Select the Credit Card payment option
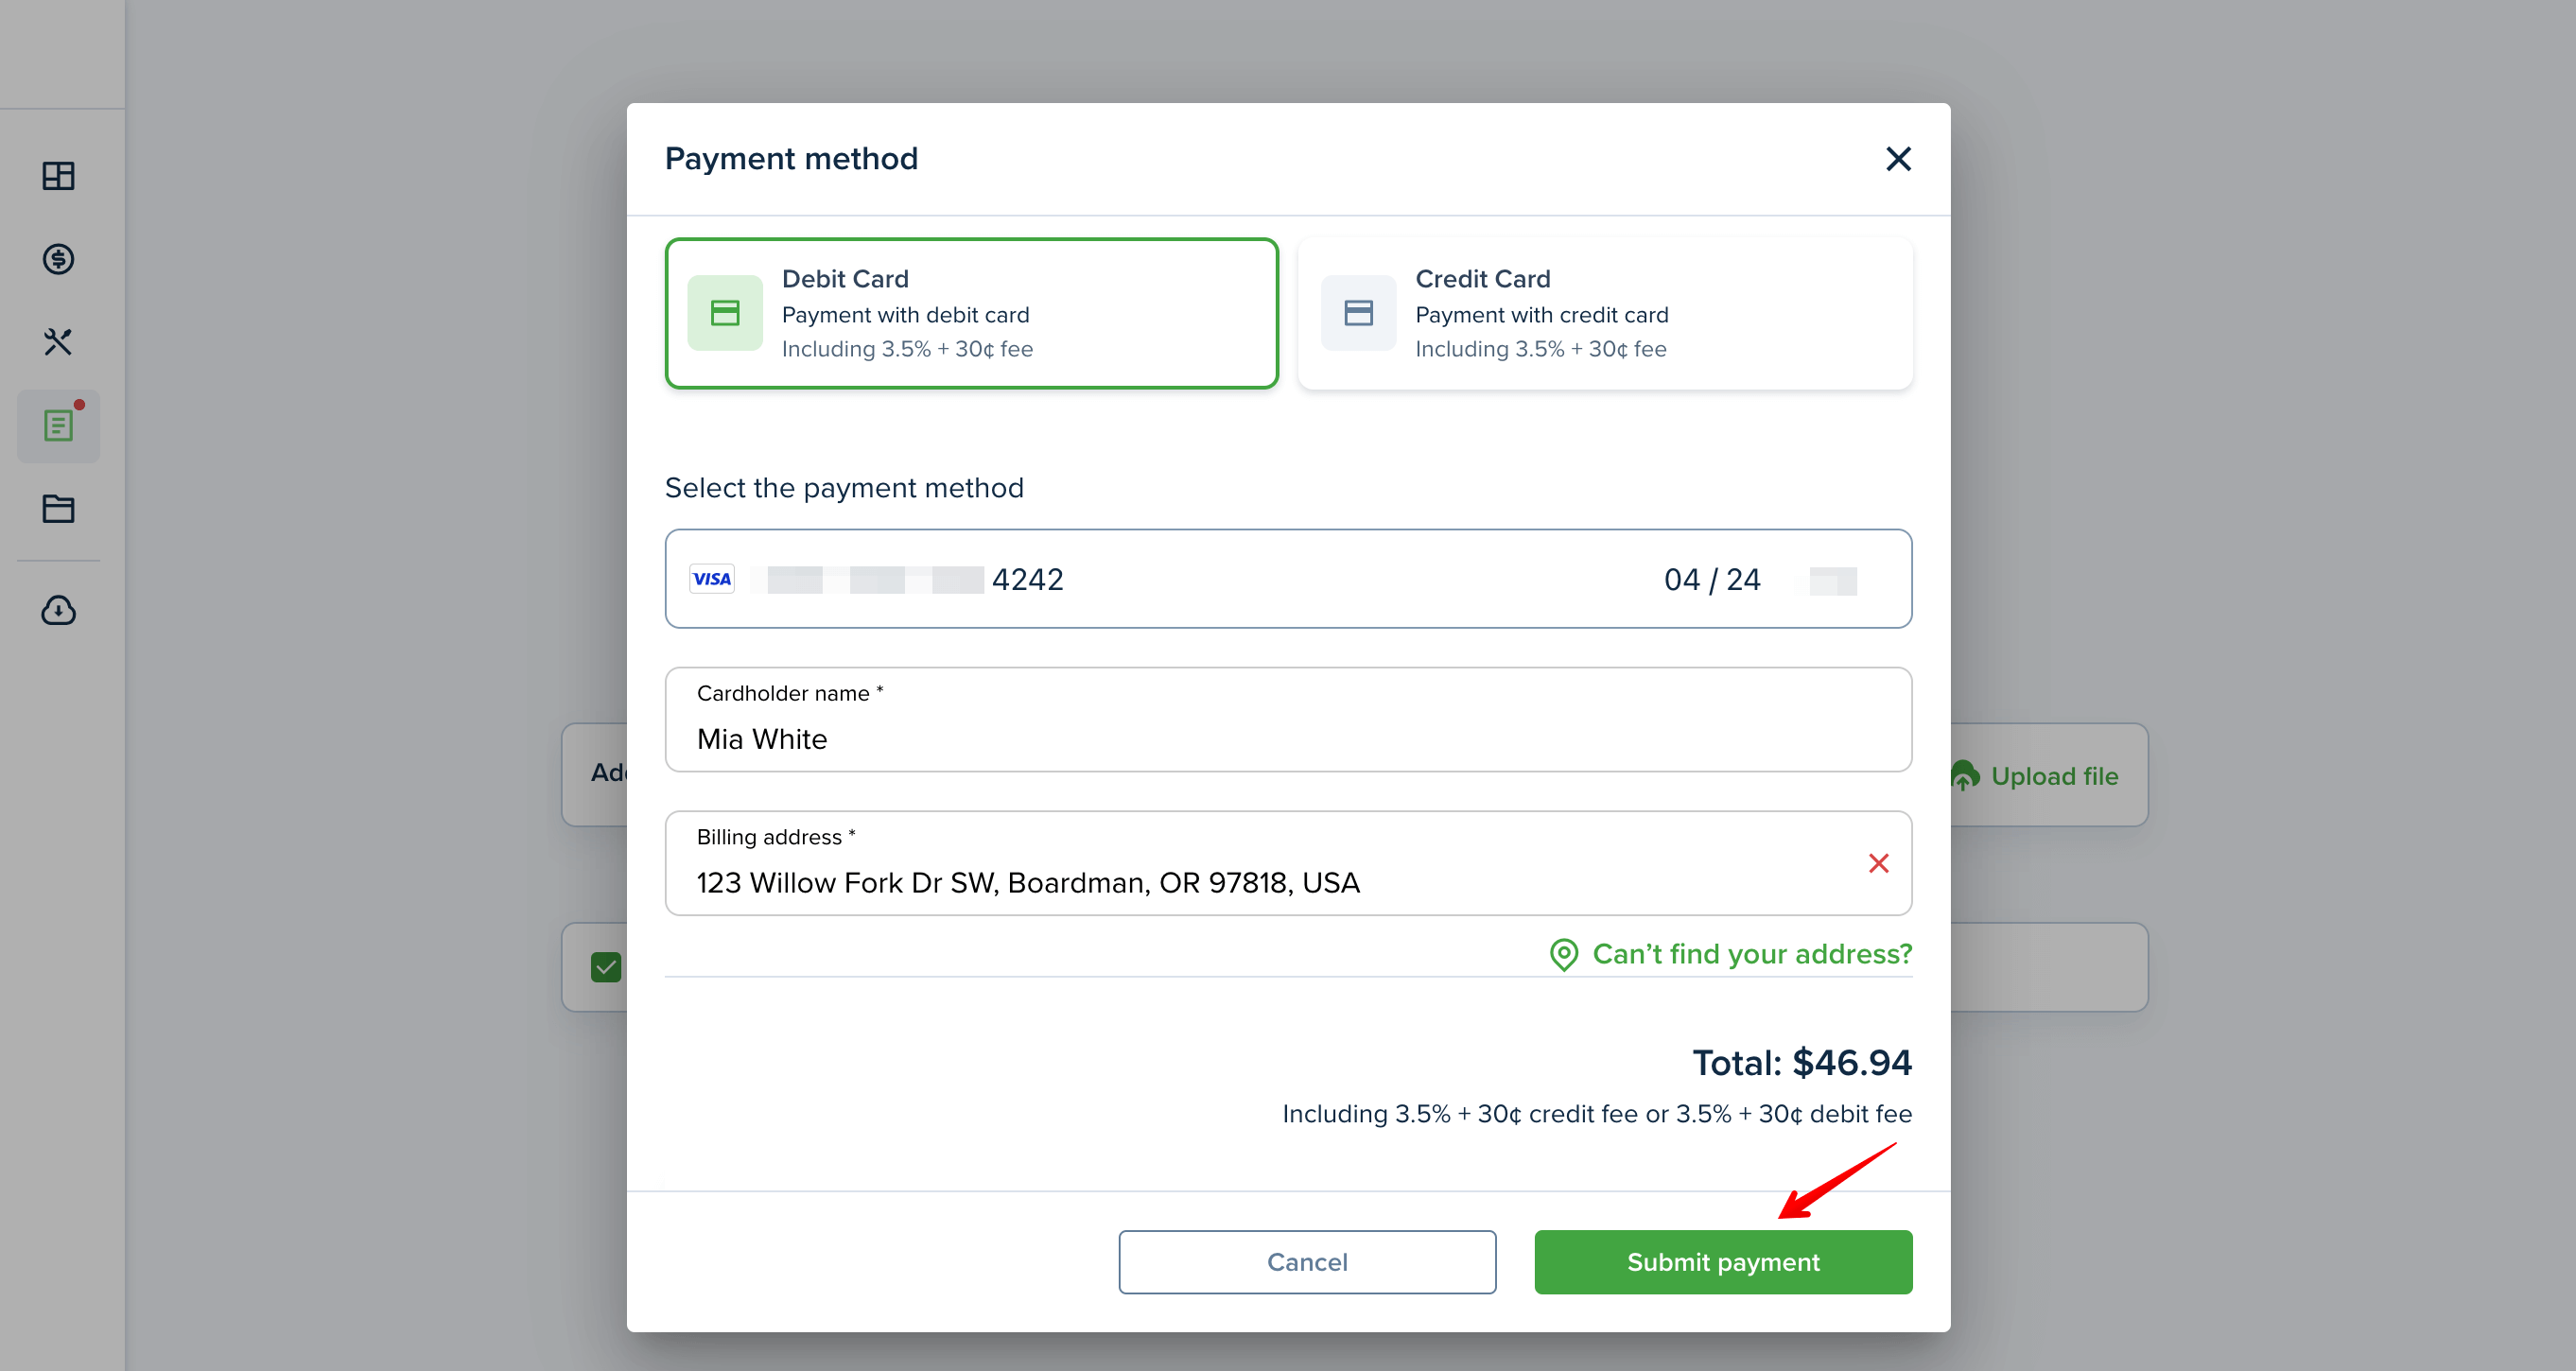The image size is (2576, 1371). click(x=1605, y=313)
